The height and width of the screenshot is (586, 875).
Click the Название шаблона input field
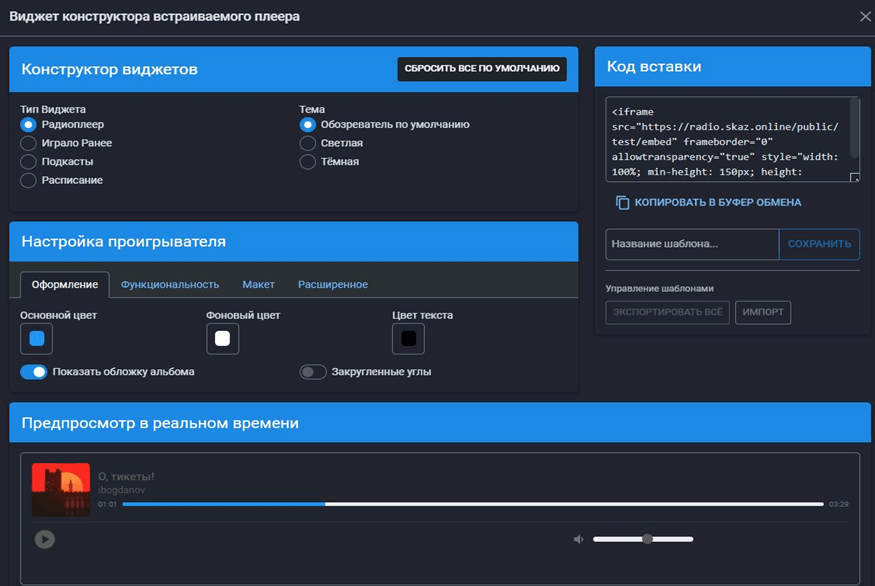pyautogui.click(x=691, y=244)
